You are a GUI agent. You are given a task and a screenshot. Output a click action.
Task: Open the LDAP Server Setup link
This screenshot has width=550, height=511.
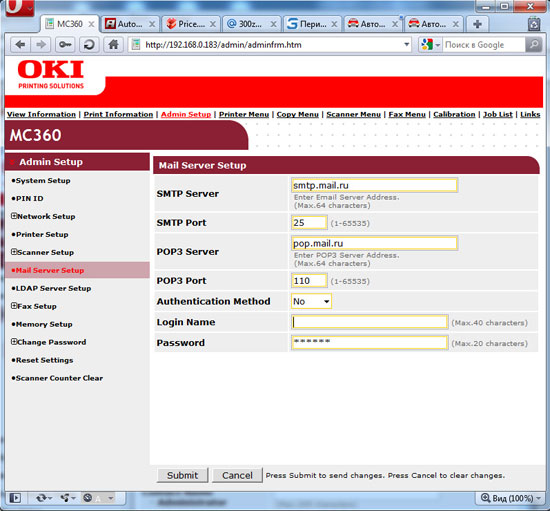pyautogui.click(x=51, y=288)
